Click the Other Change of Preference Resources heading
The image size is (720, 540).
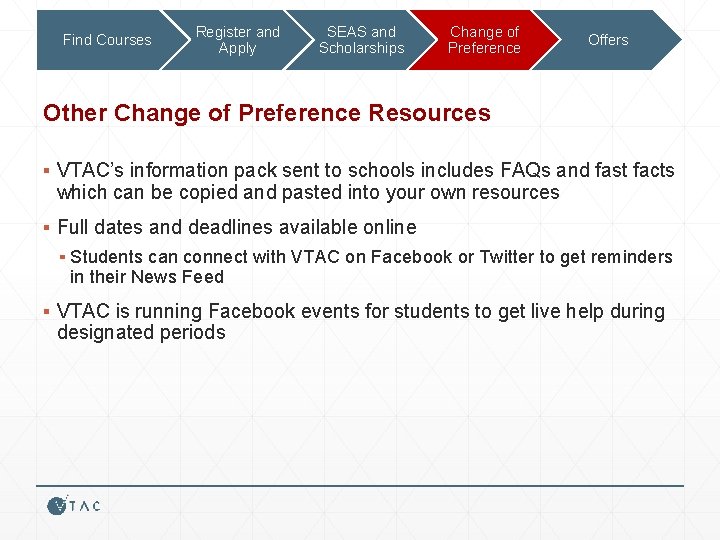(267, 113)
